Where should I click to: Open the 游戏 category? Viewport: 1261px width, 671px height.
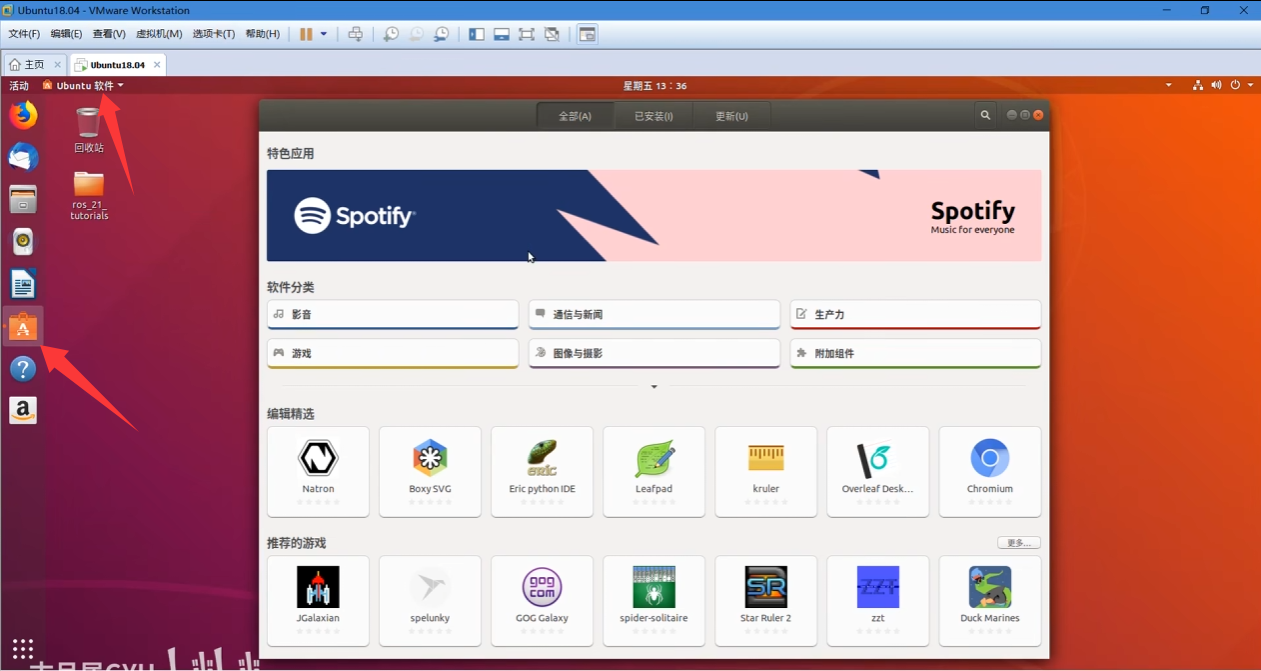point(393,353)
